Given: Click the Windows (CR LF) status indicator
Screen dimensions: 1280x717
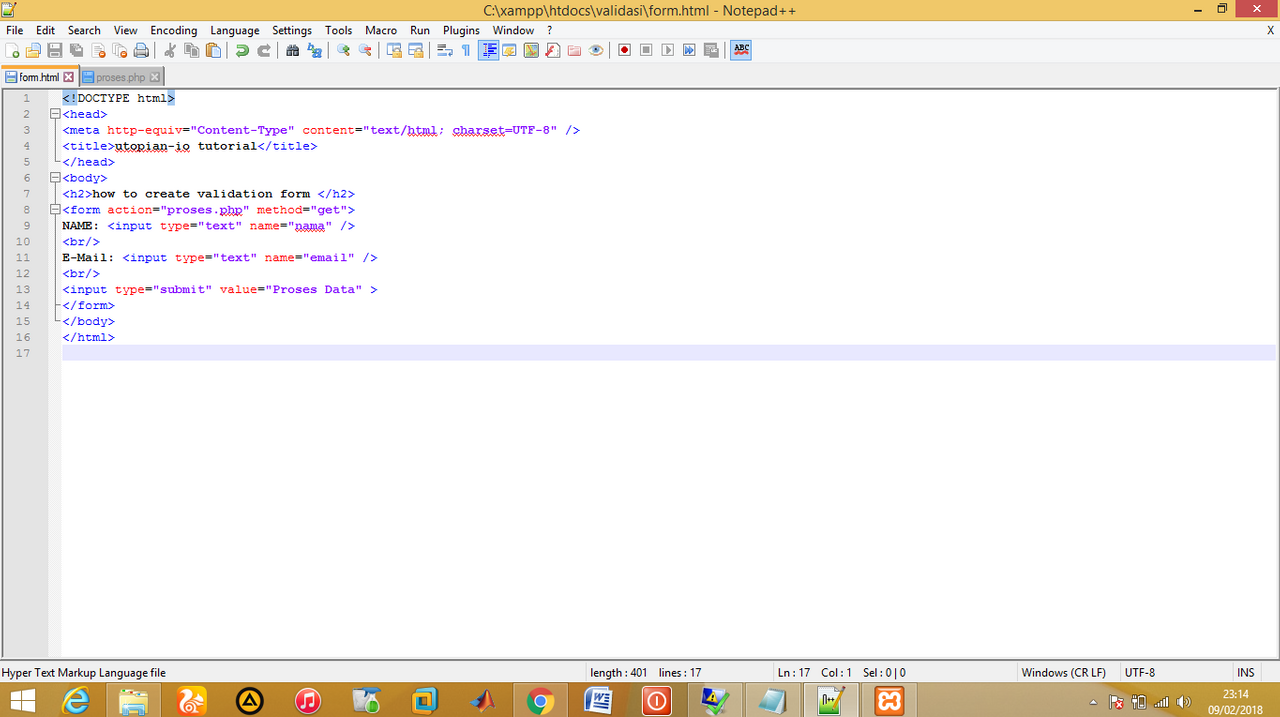Looking at the screenshot, I should [x=1063, y=672].
